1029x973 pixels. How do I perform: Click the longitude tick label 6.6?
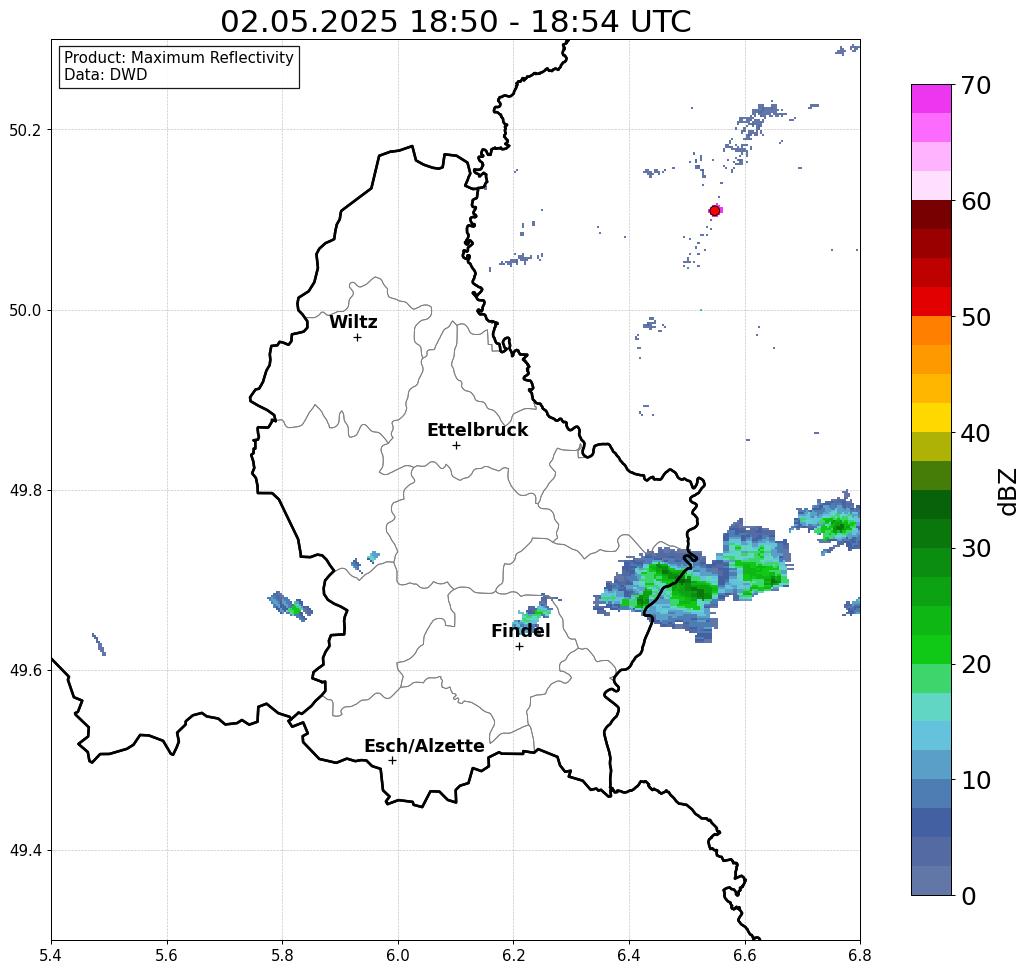coord(744,955)
